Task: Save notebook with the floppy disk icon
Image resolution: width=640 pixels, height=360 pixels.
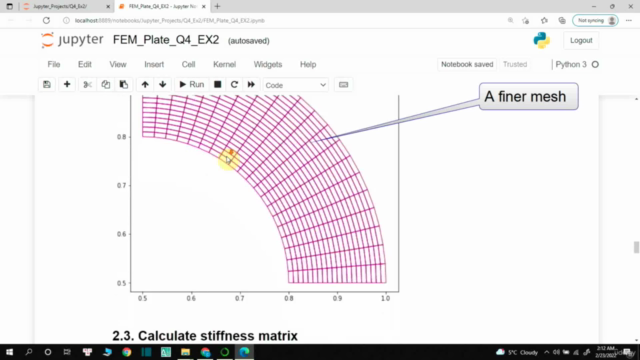Action: point(47,84)
